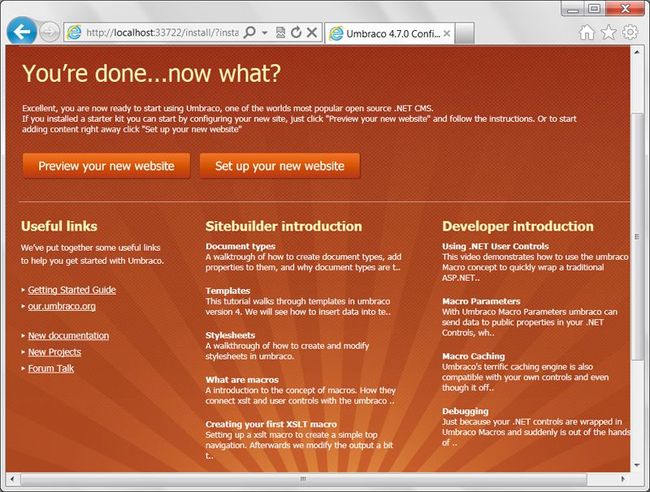This screenshot has height=492, width=650.
Task: Restore down the browser window
Action: (x=594, y=8)
